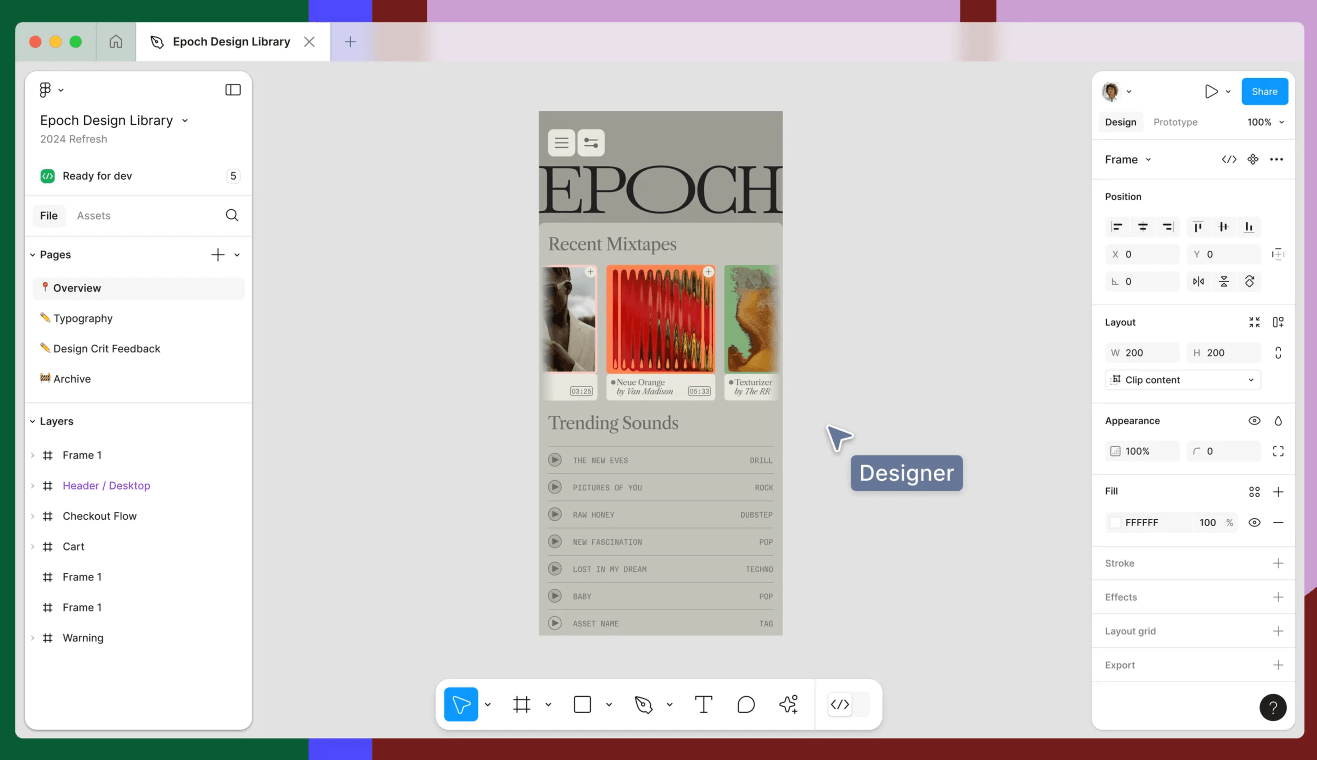1317x760 pixels.
Task: Add auto layout icon in Layout
Action: tap(1278, 322)
